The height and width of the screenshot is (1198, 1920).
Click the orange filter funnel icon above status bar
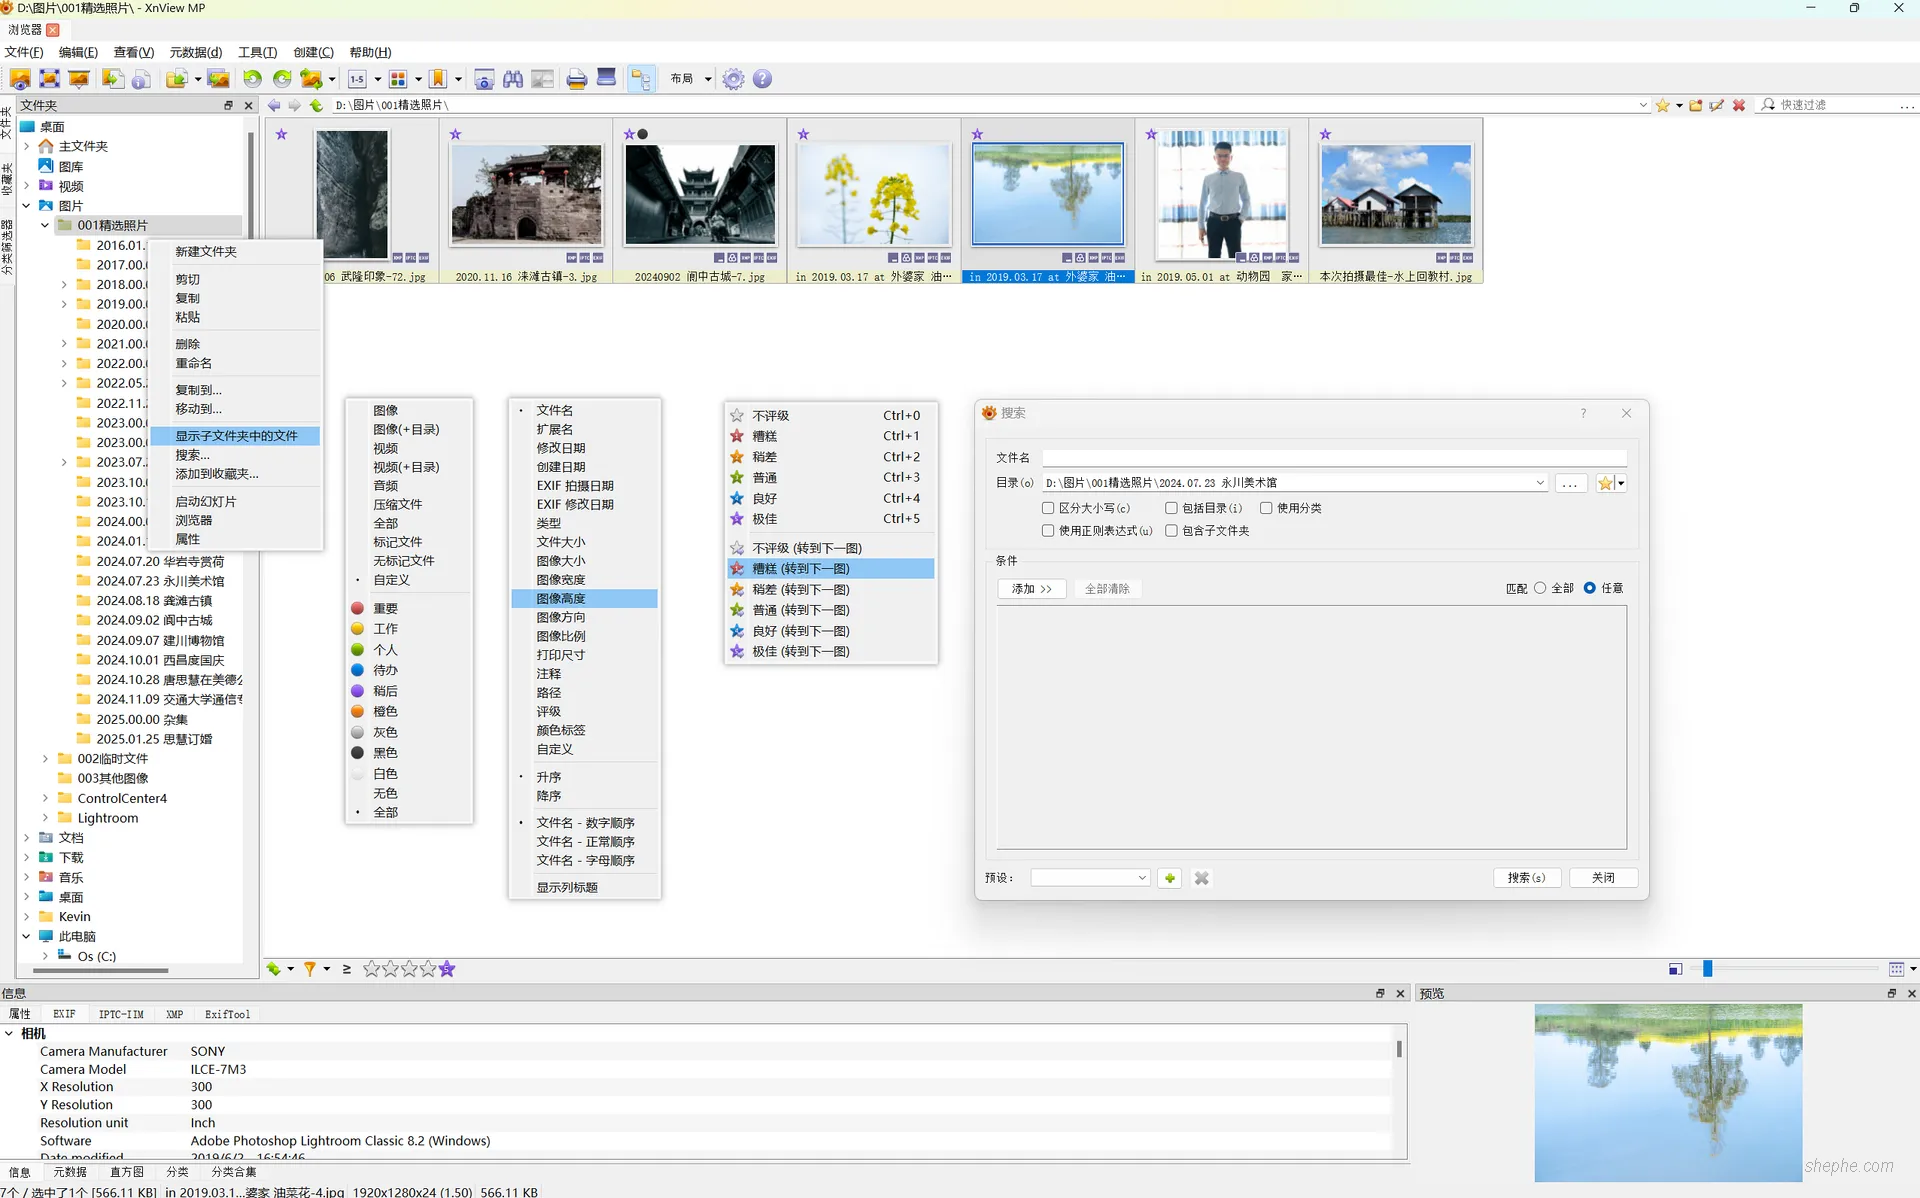pos(309,968)
